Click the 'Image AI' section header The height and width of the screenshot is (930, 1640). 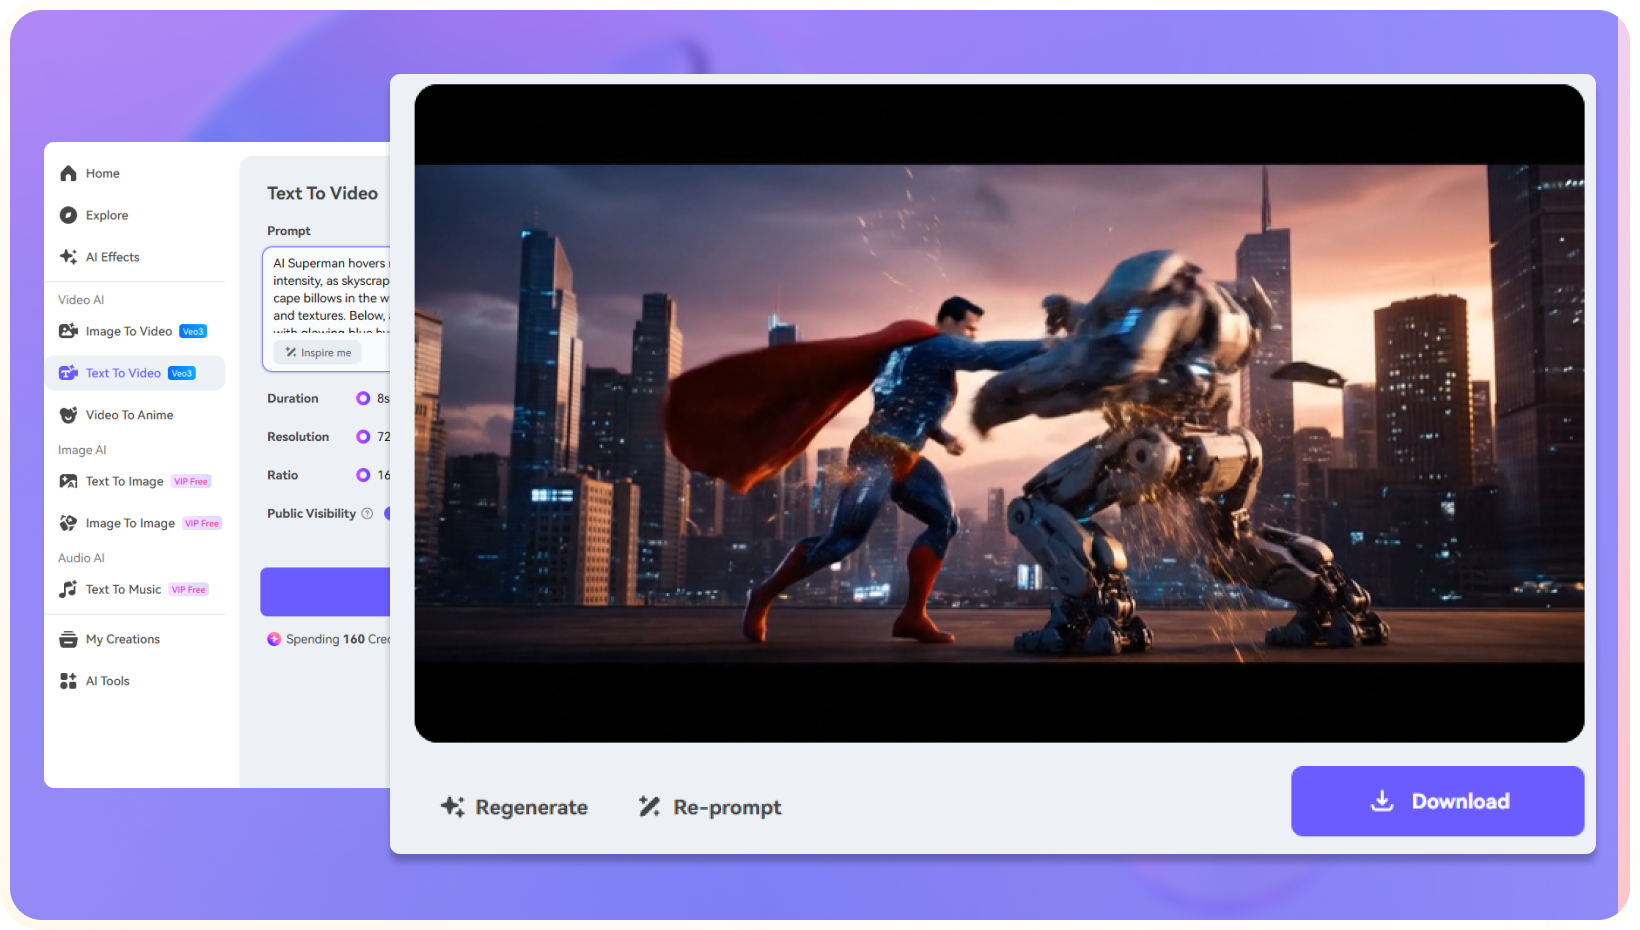point(82,450)
